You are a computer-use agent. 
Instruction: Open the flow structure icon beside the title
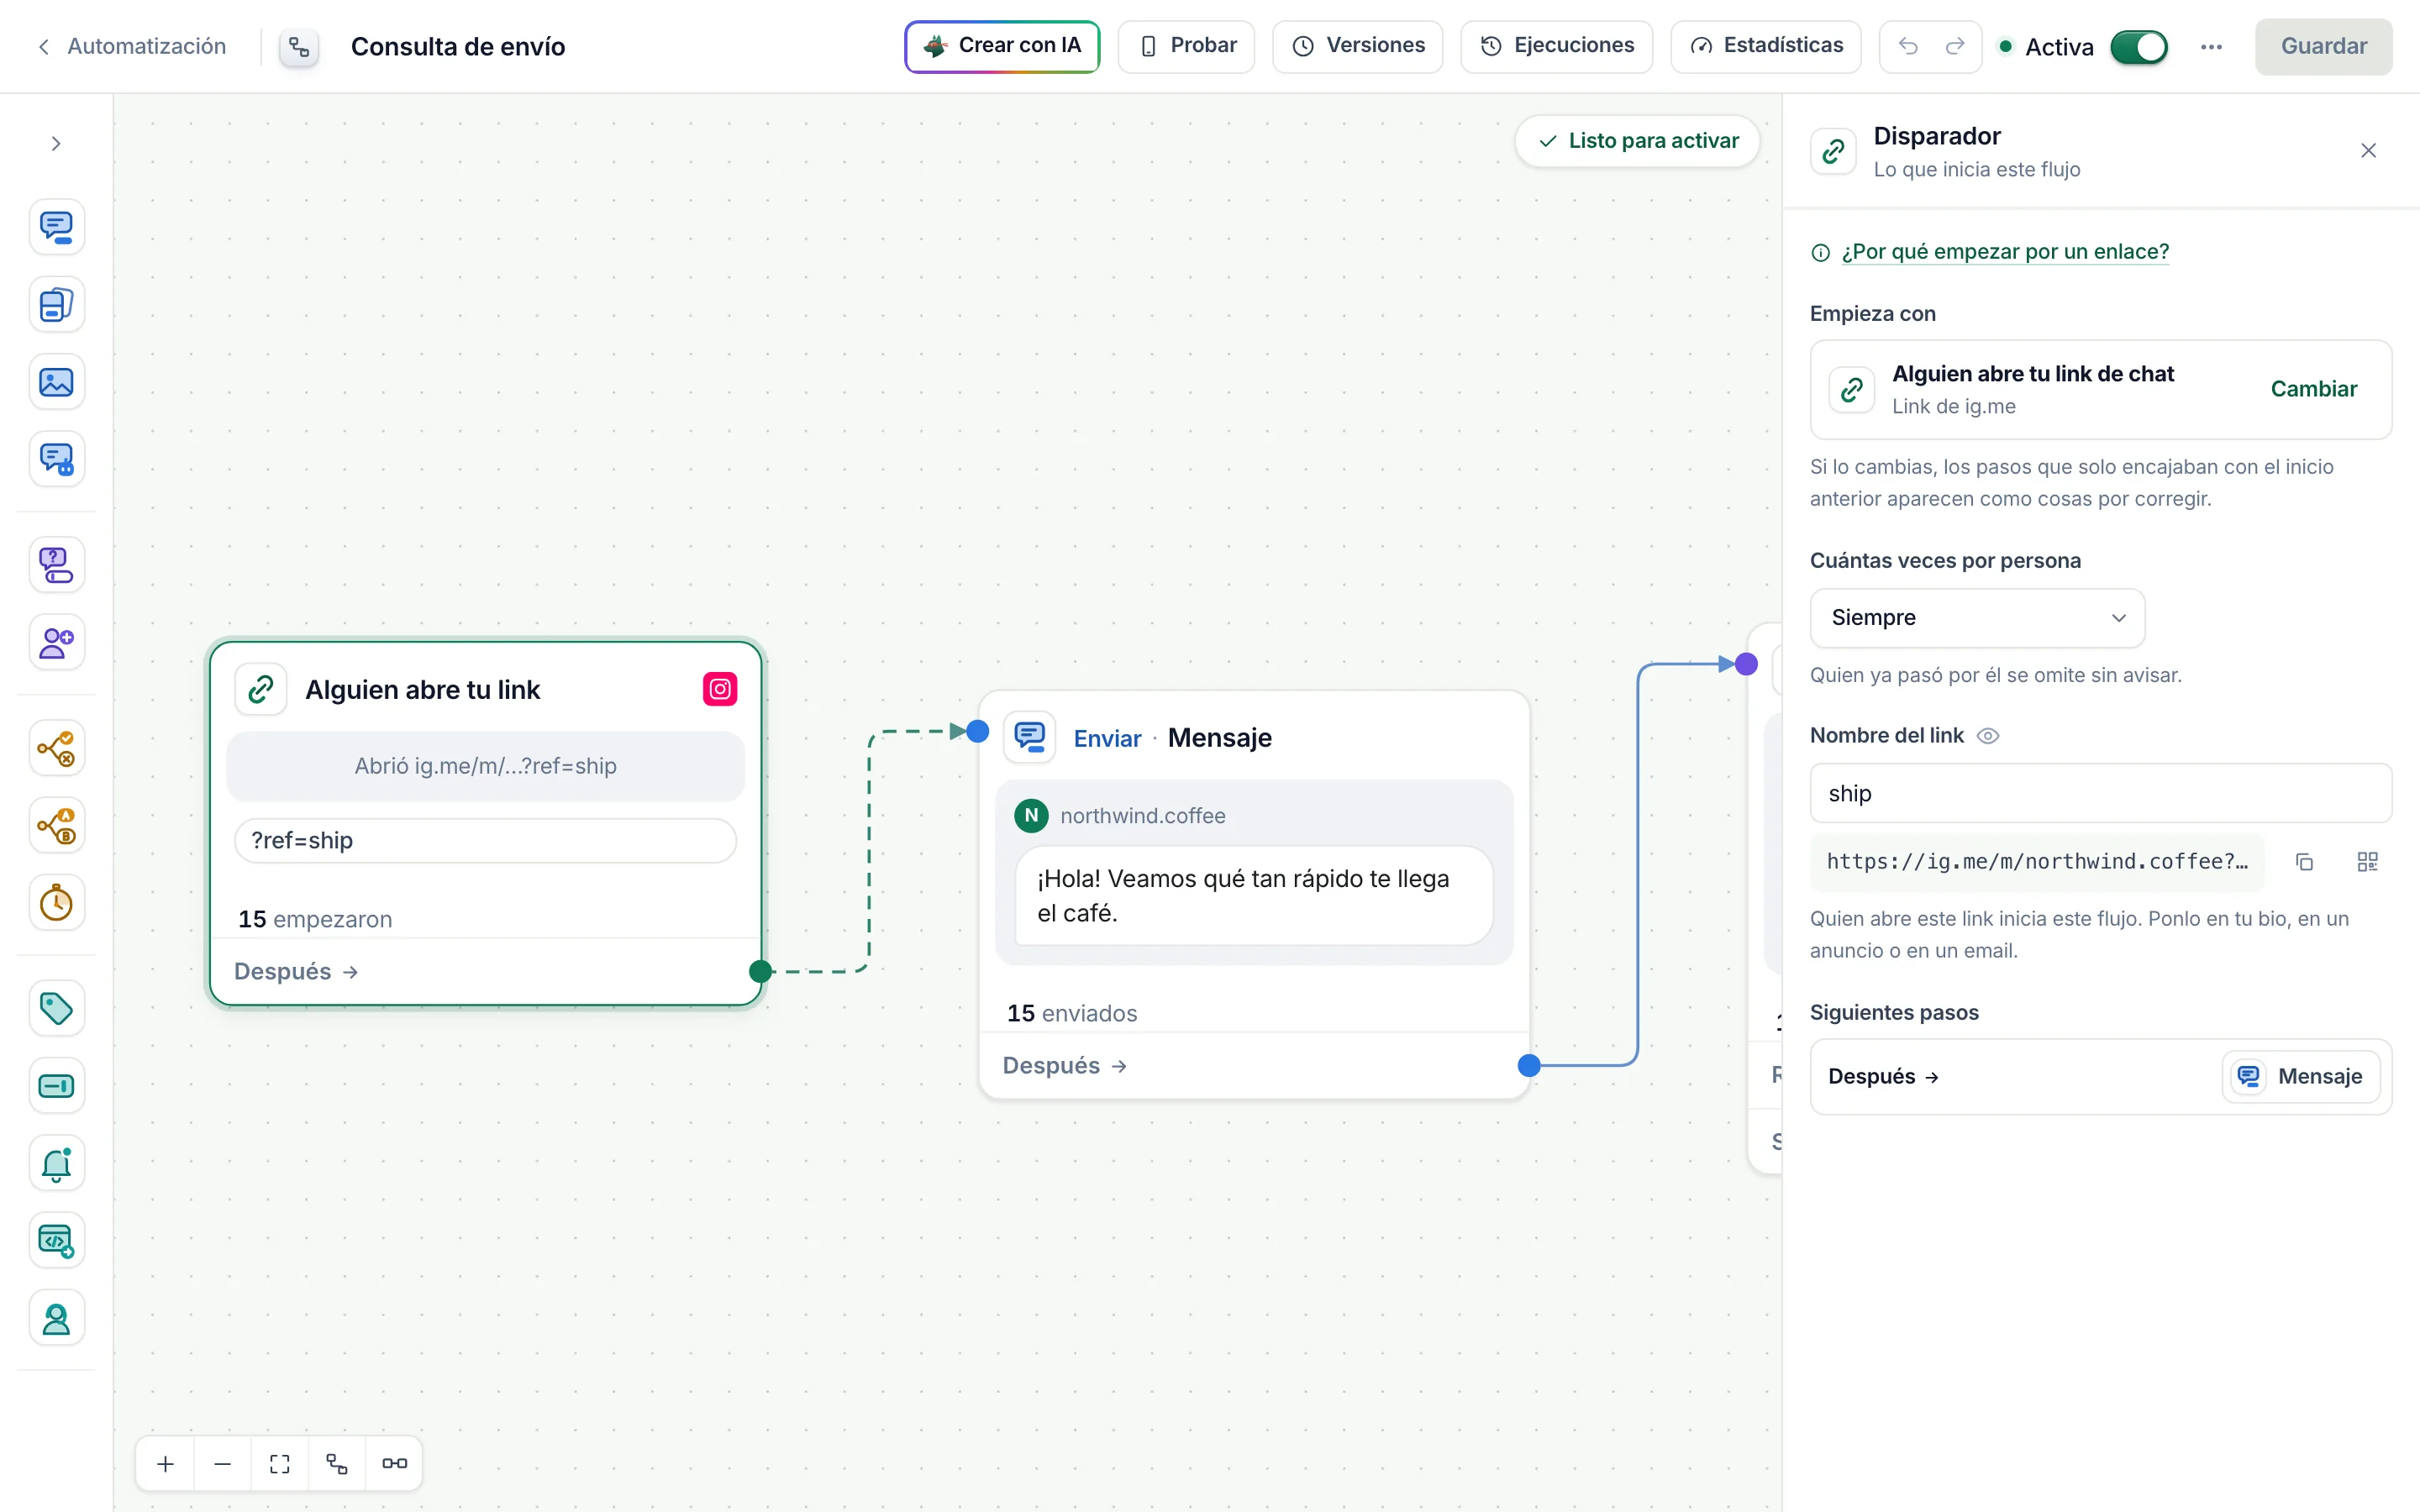[299, 47]
